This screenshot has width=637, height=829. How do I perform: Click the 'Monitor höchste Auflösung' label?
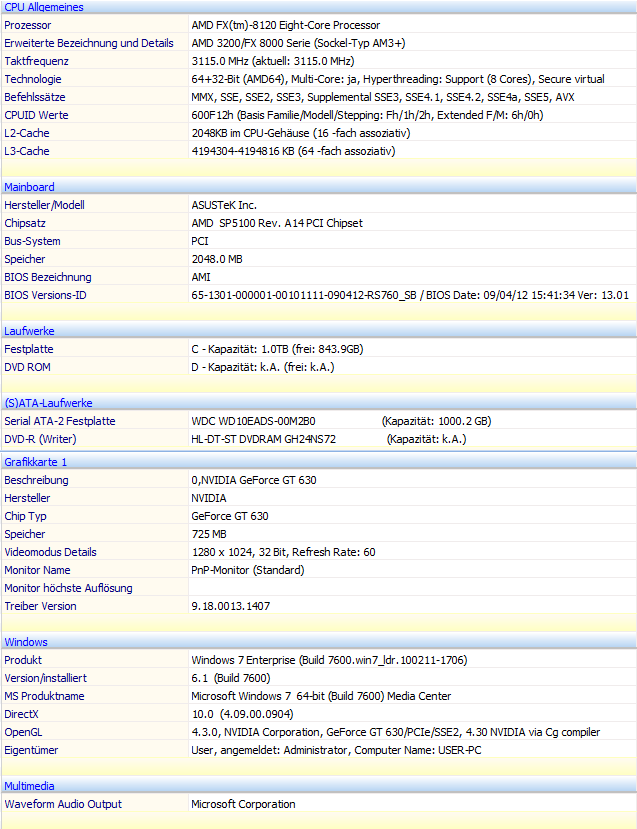click(x=69, y=587)
